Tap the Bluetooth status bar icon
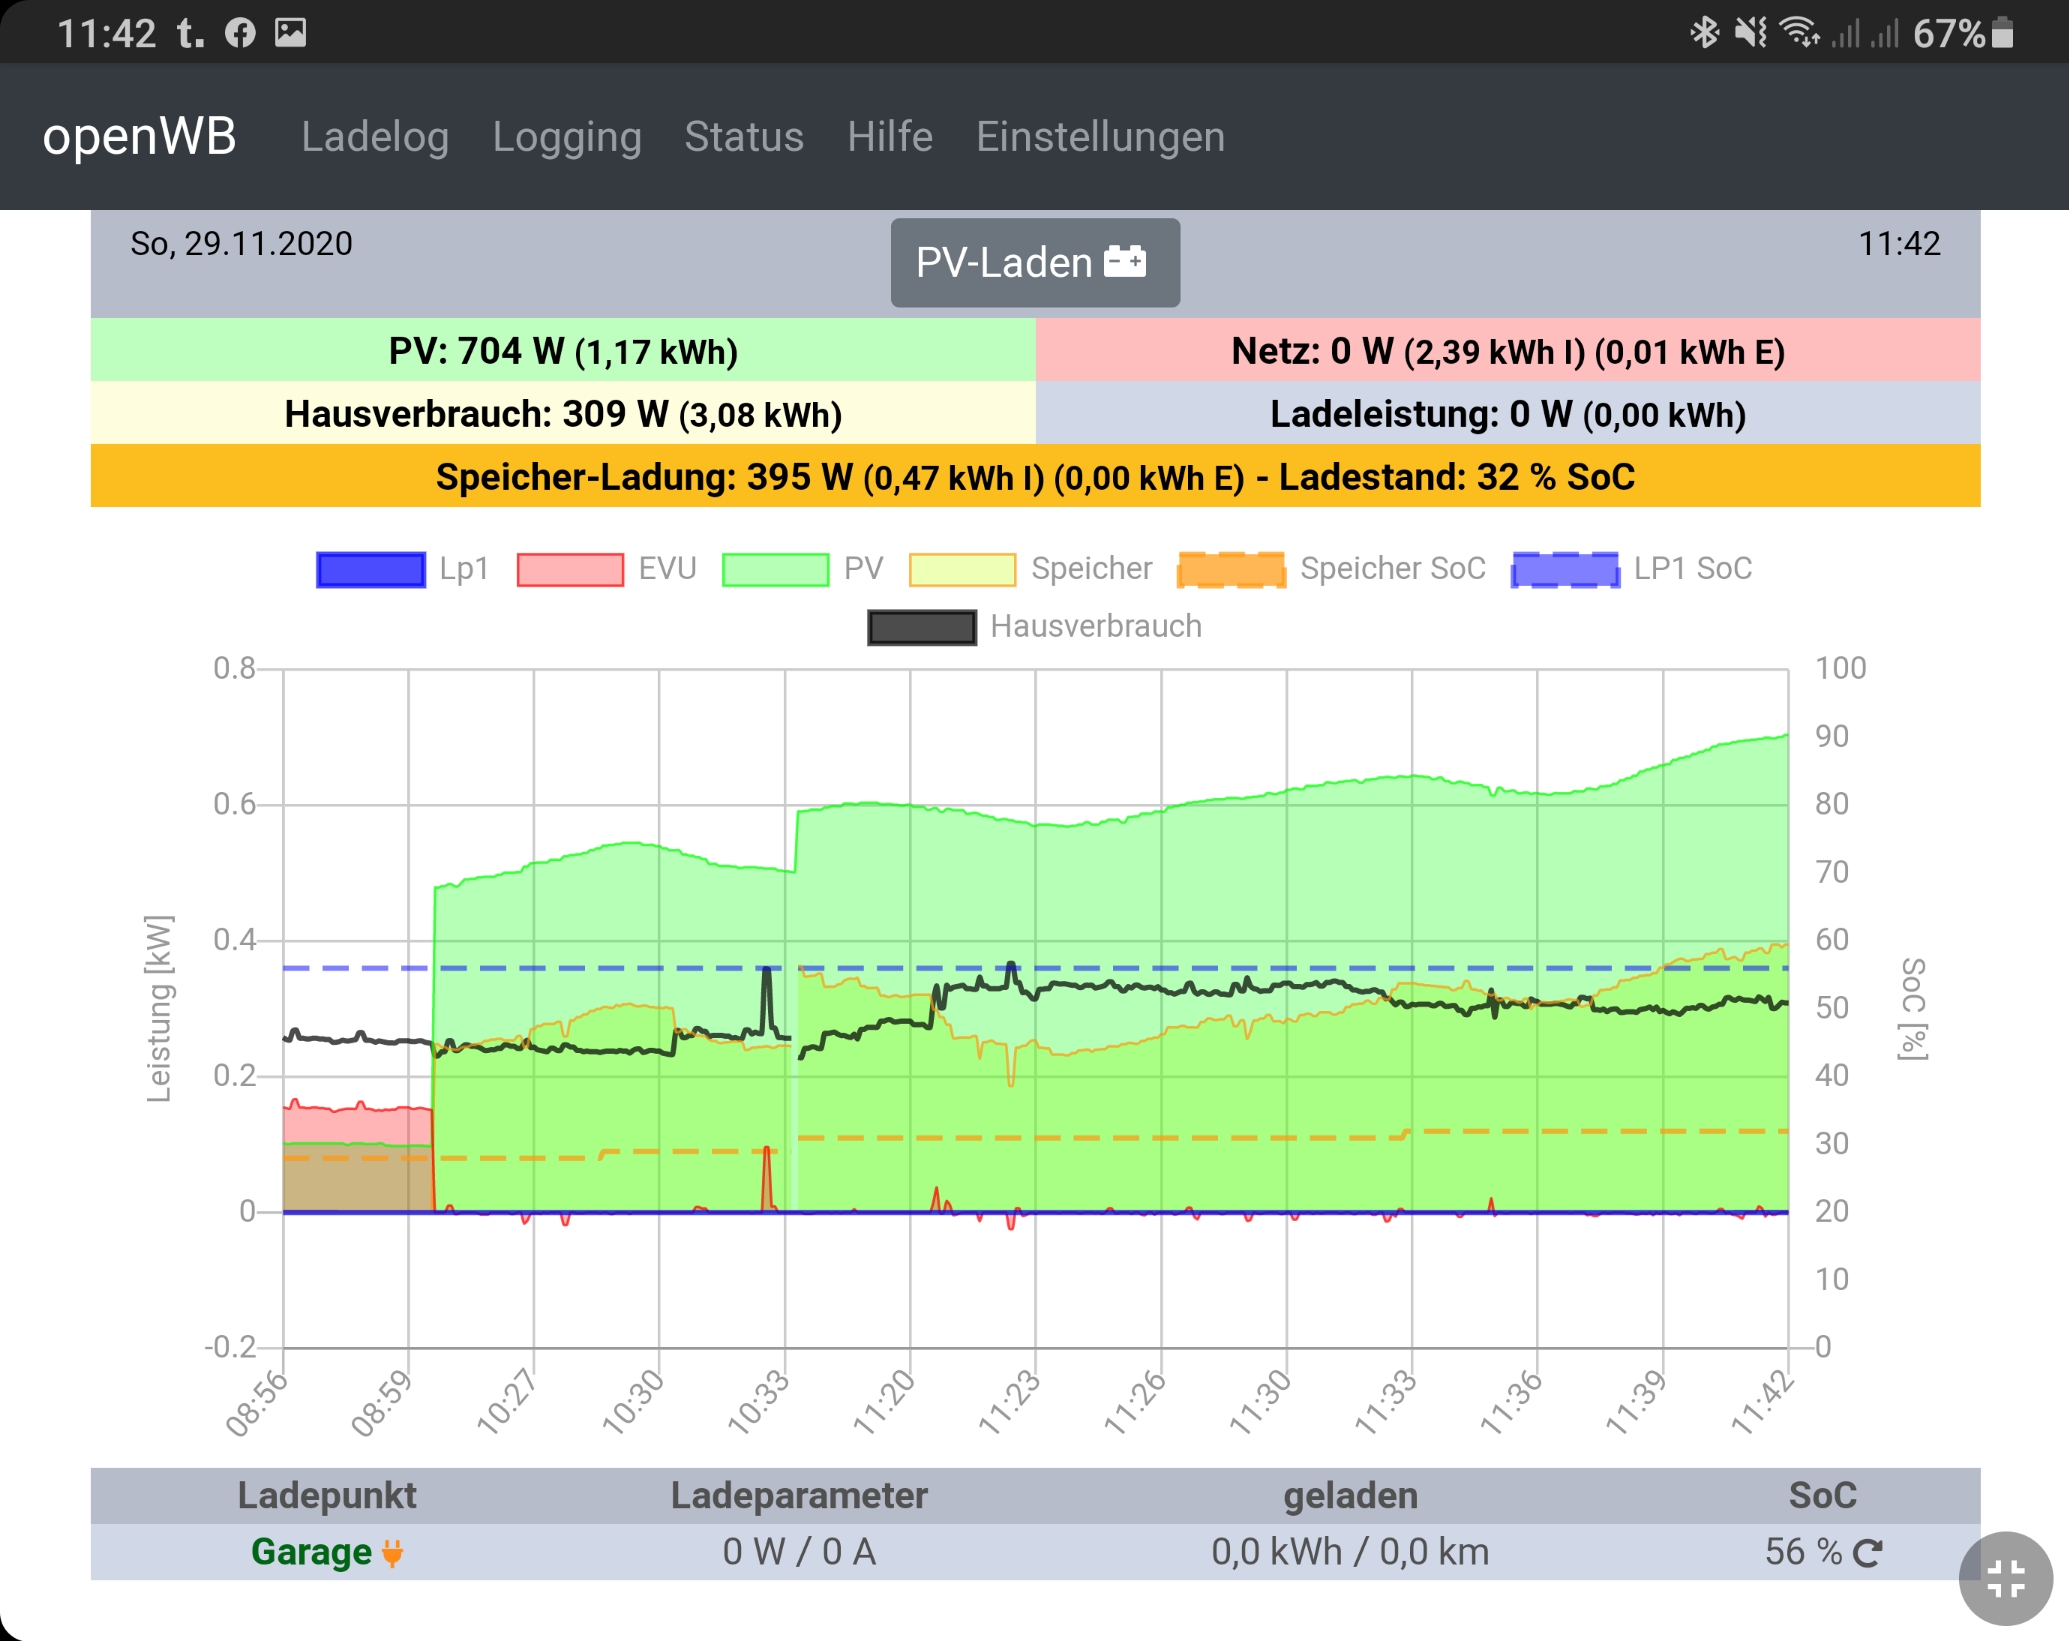 pos(1704,33)
